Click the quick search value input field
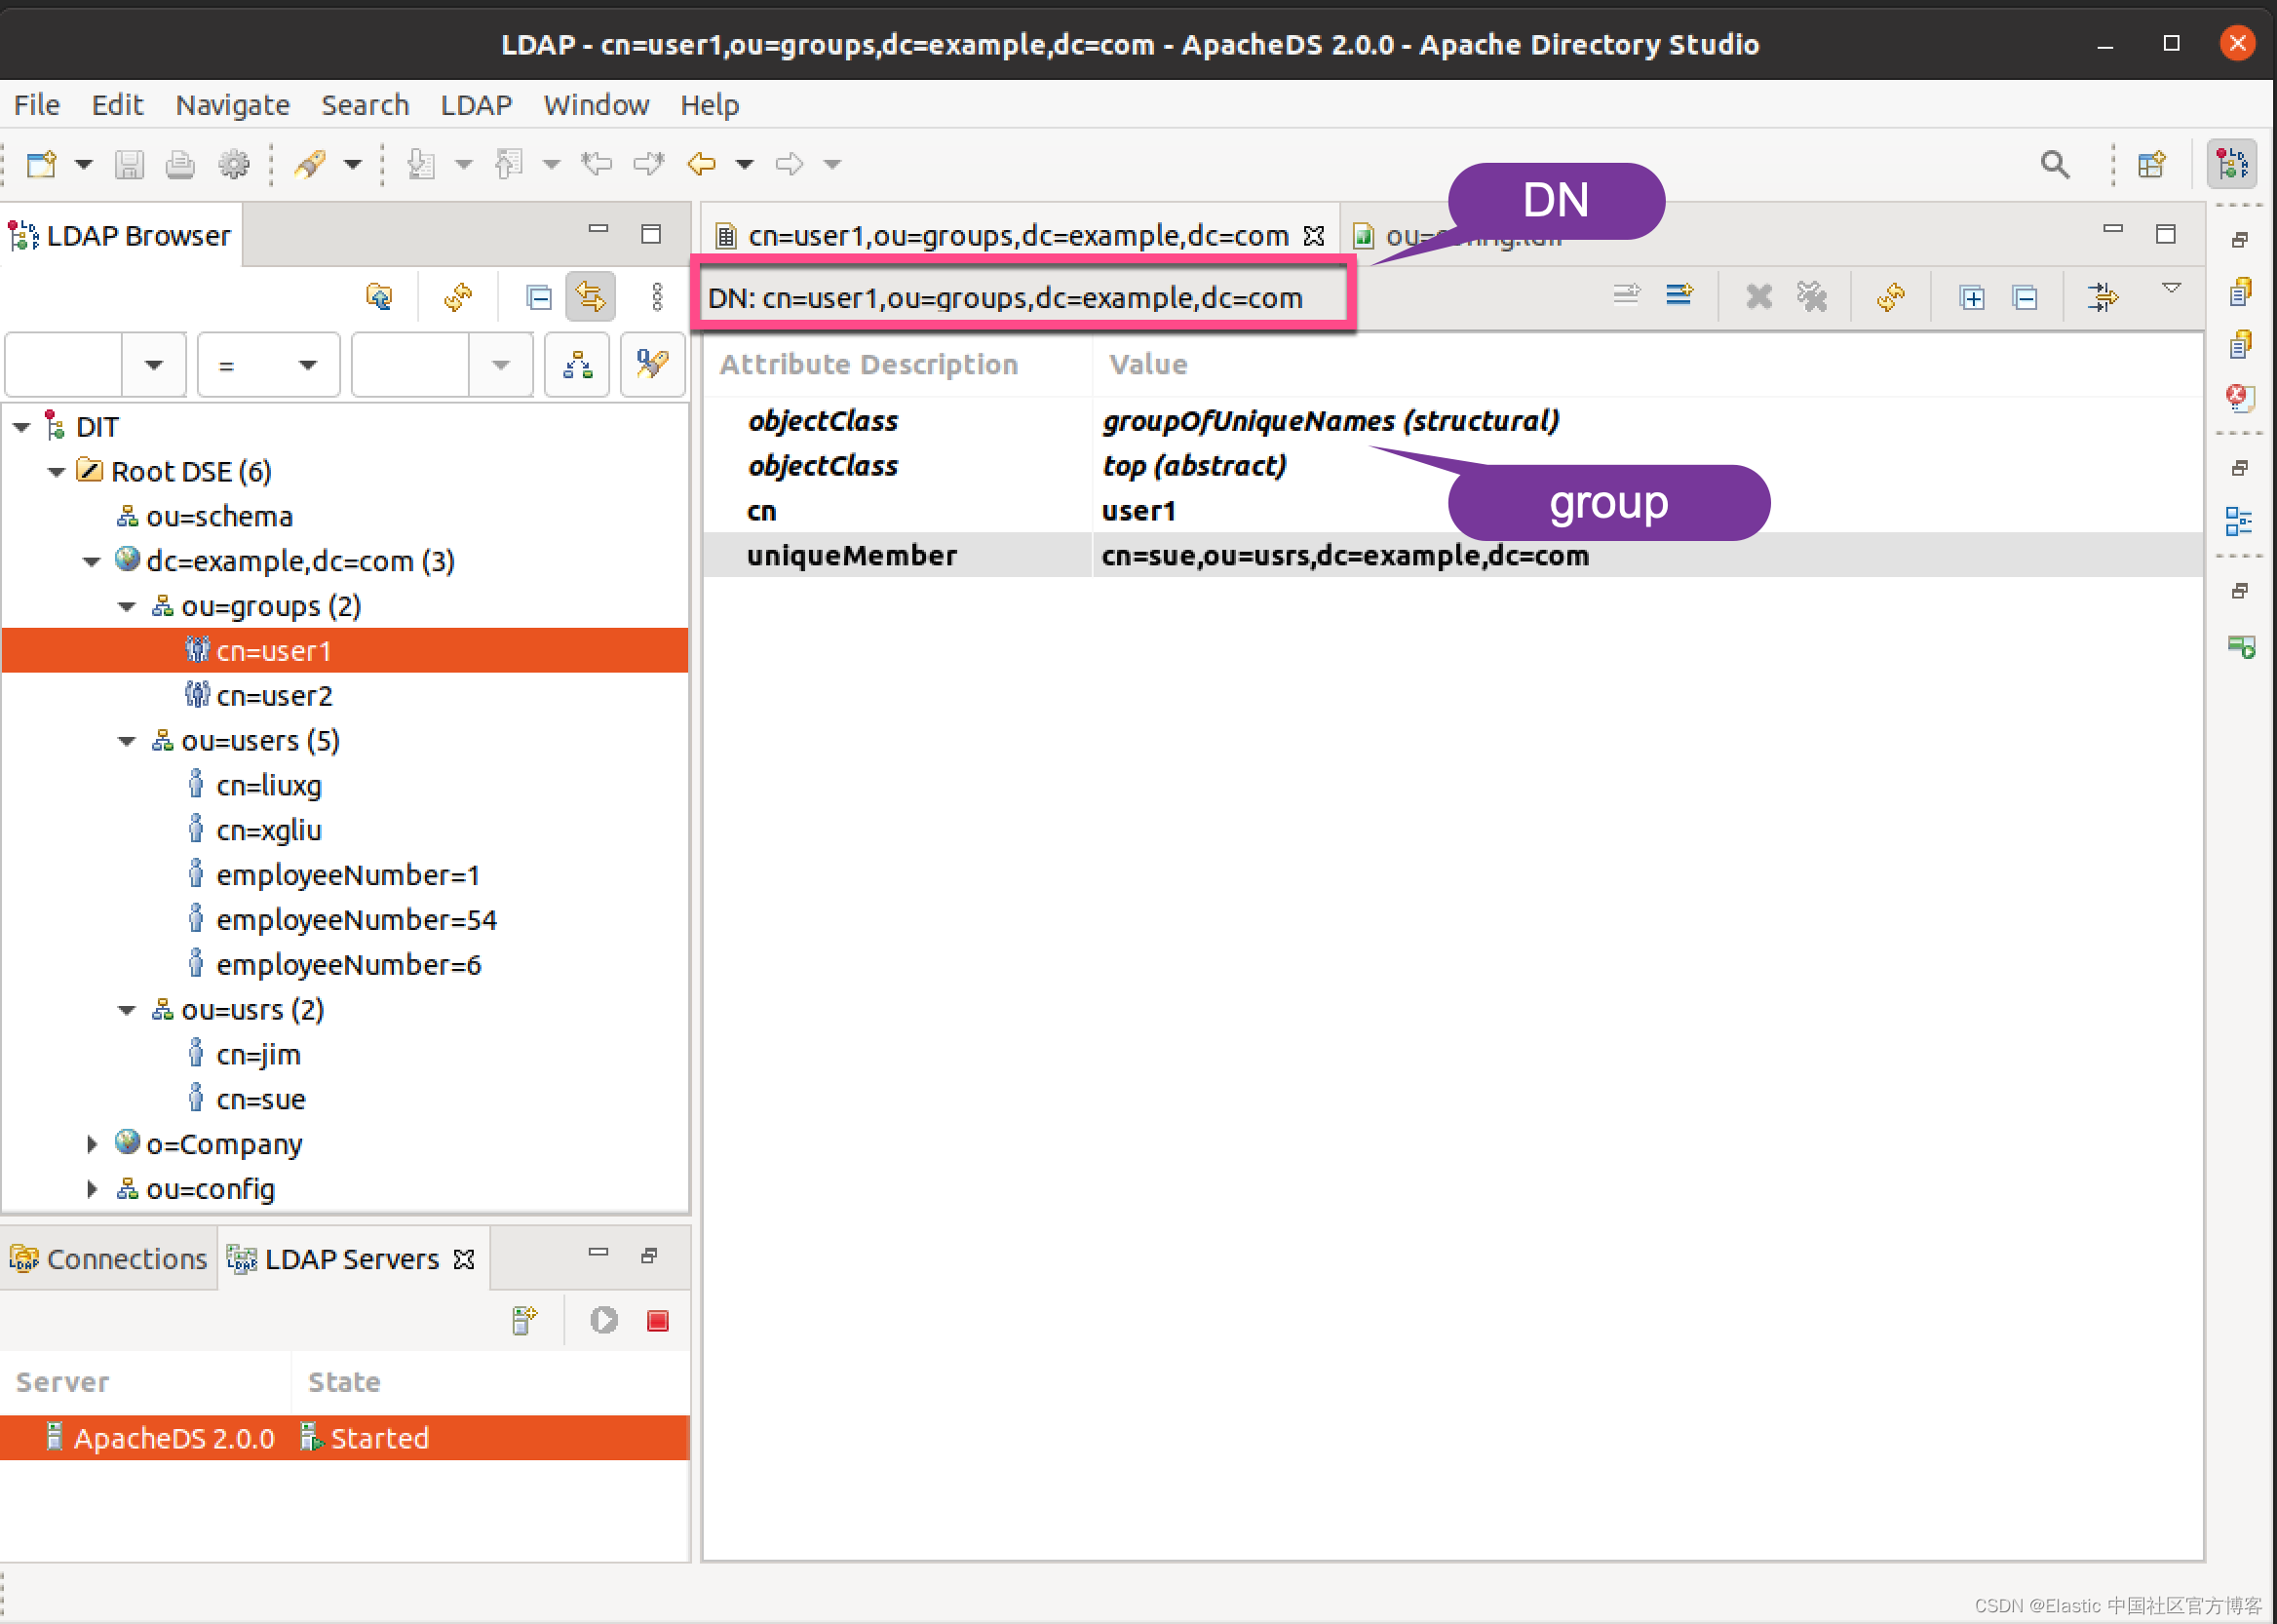Screen dimensions: 2277x1624 (x=410, y=365)
